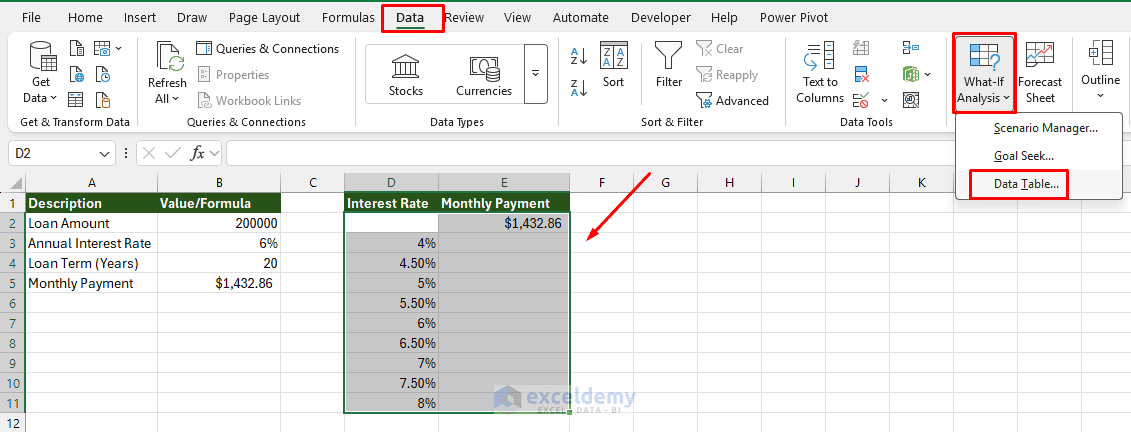Create a Forecast Sheet
The width and height of the screenshot is (1131, 432).
click(x=1040, y=73)
